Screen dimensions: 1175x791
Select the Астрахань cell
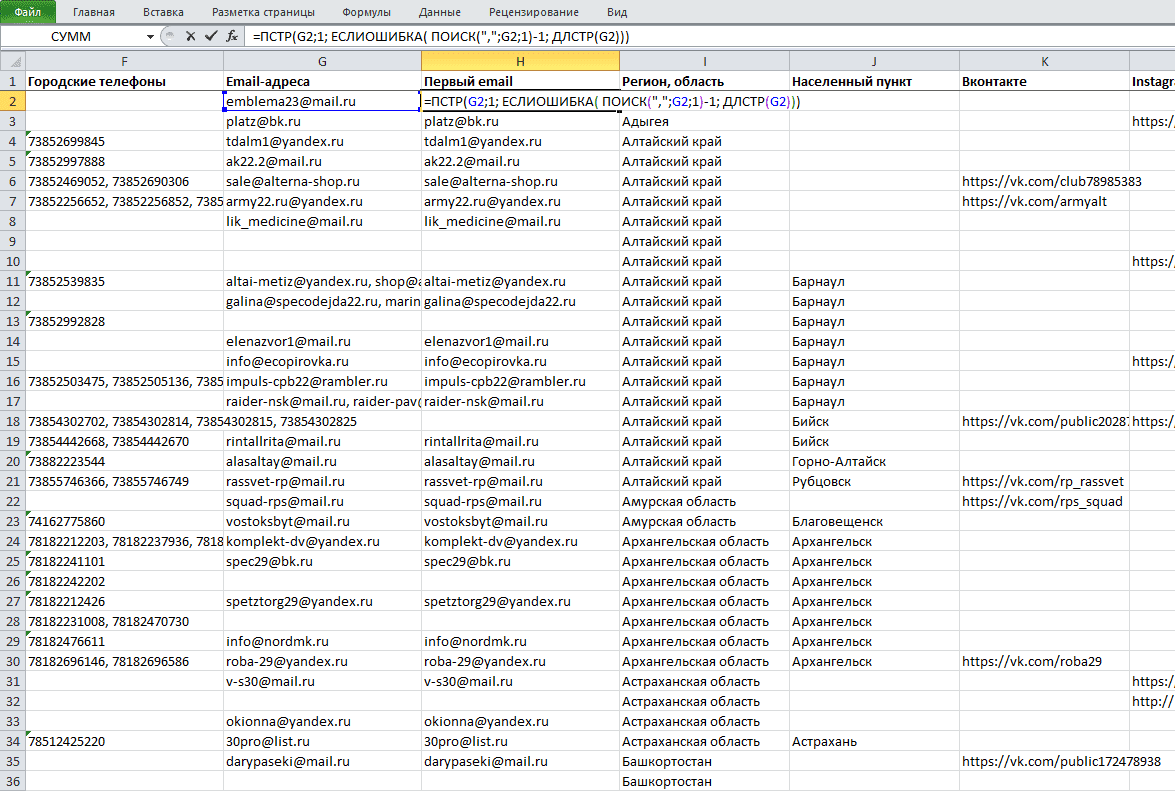[875, 742]
